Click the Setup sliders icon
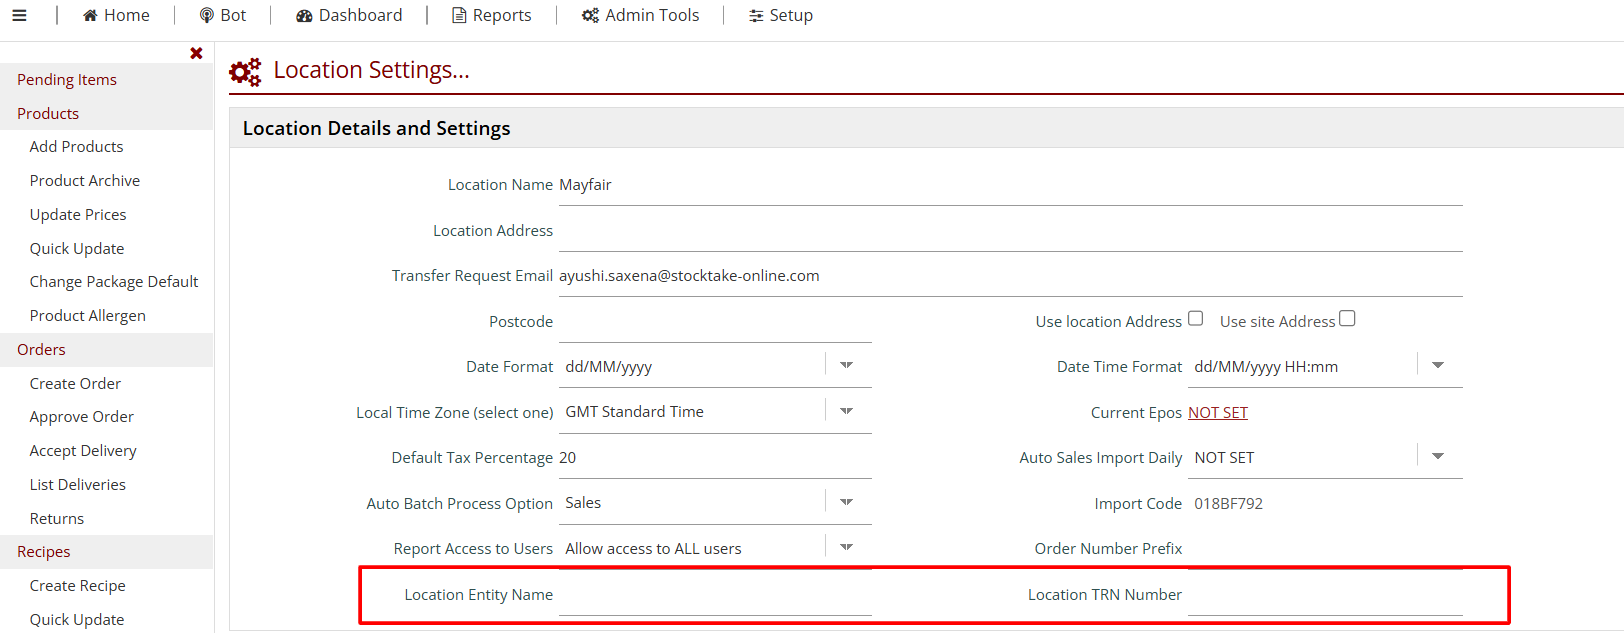 [x=756, y=15]
